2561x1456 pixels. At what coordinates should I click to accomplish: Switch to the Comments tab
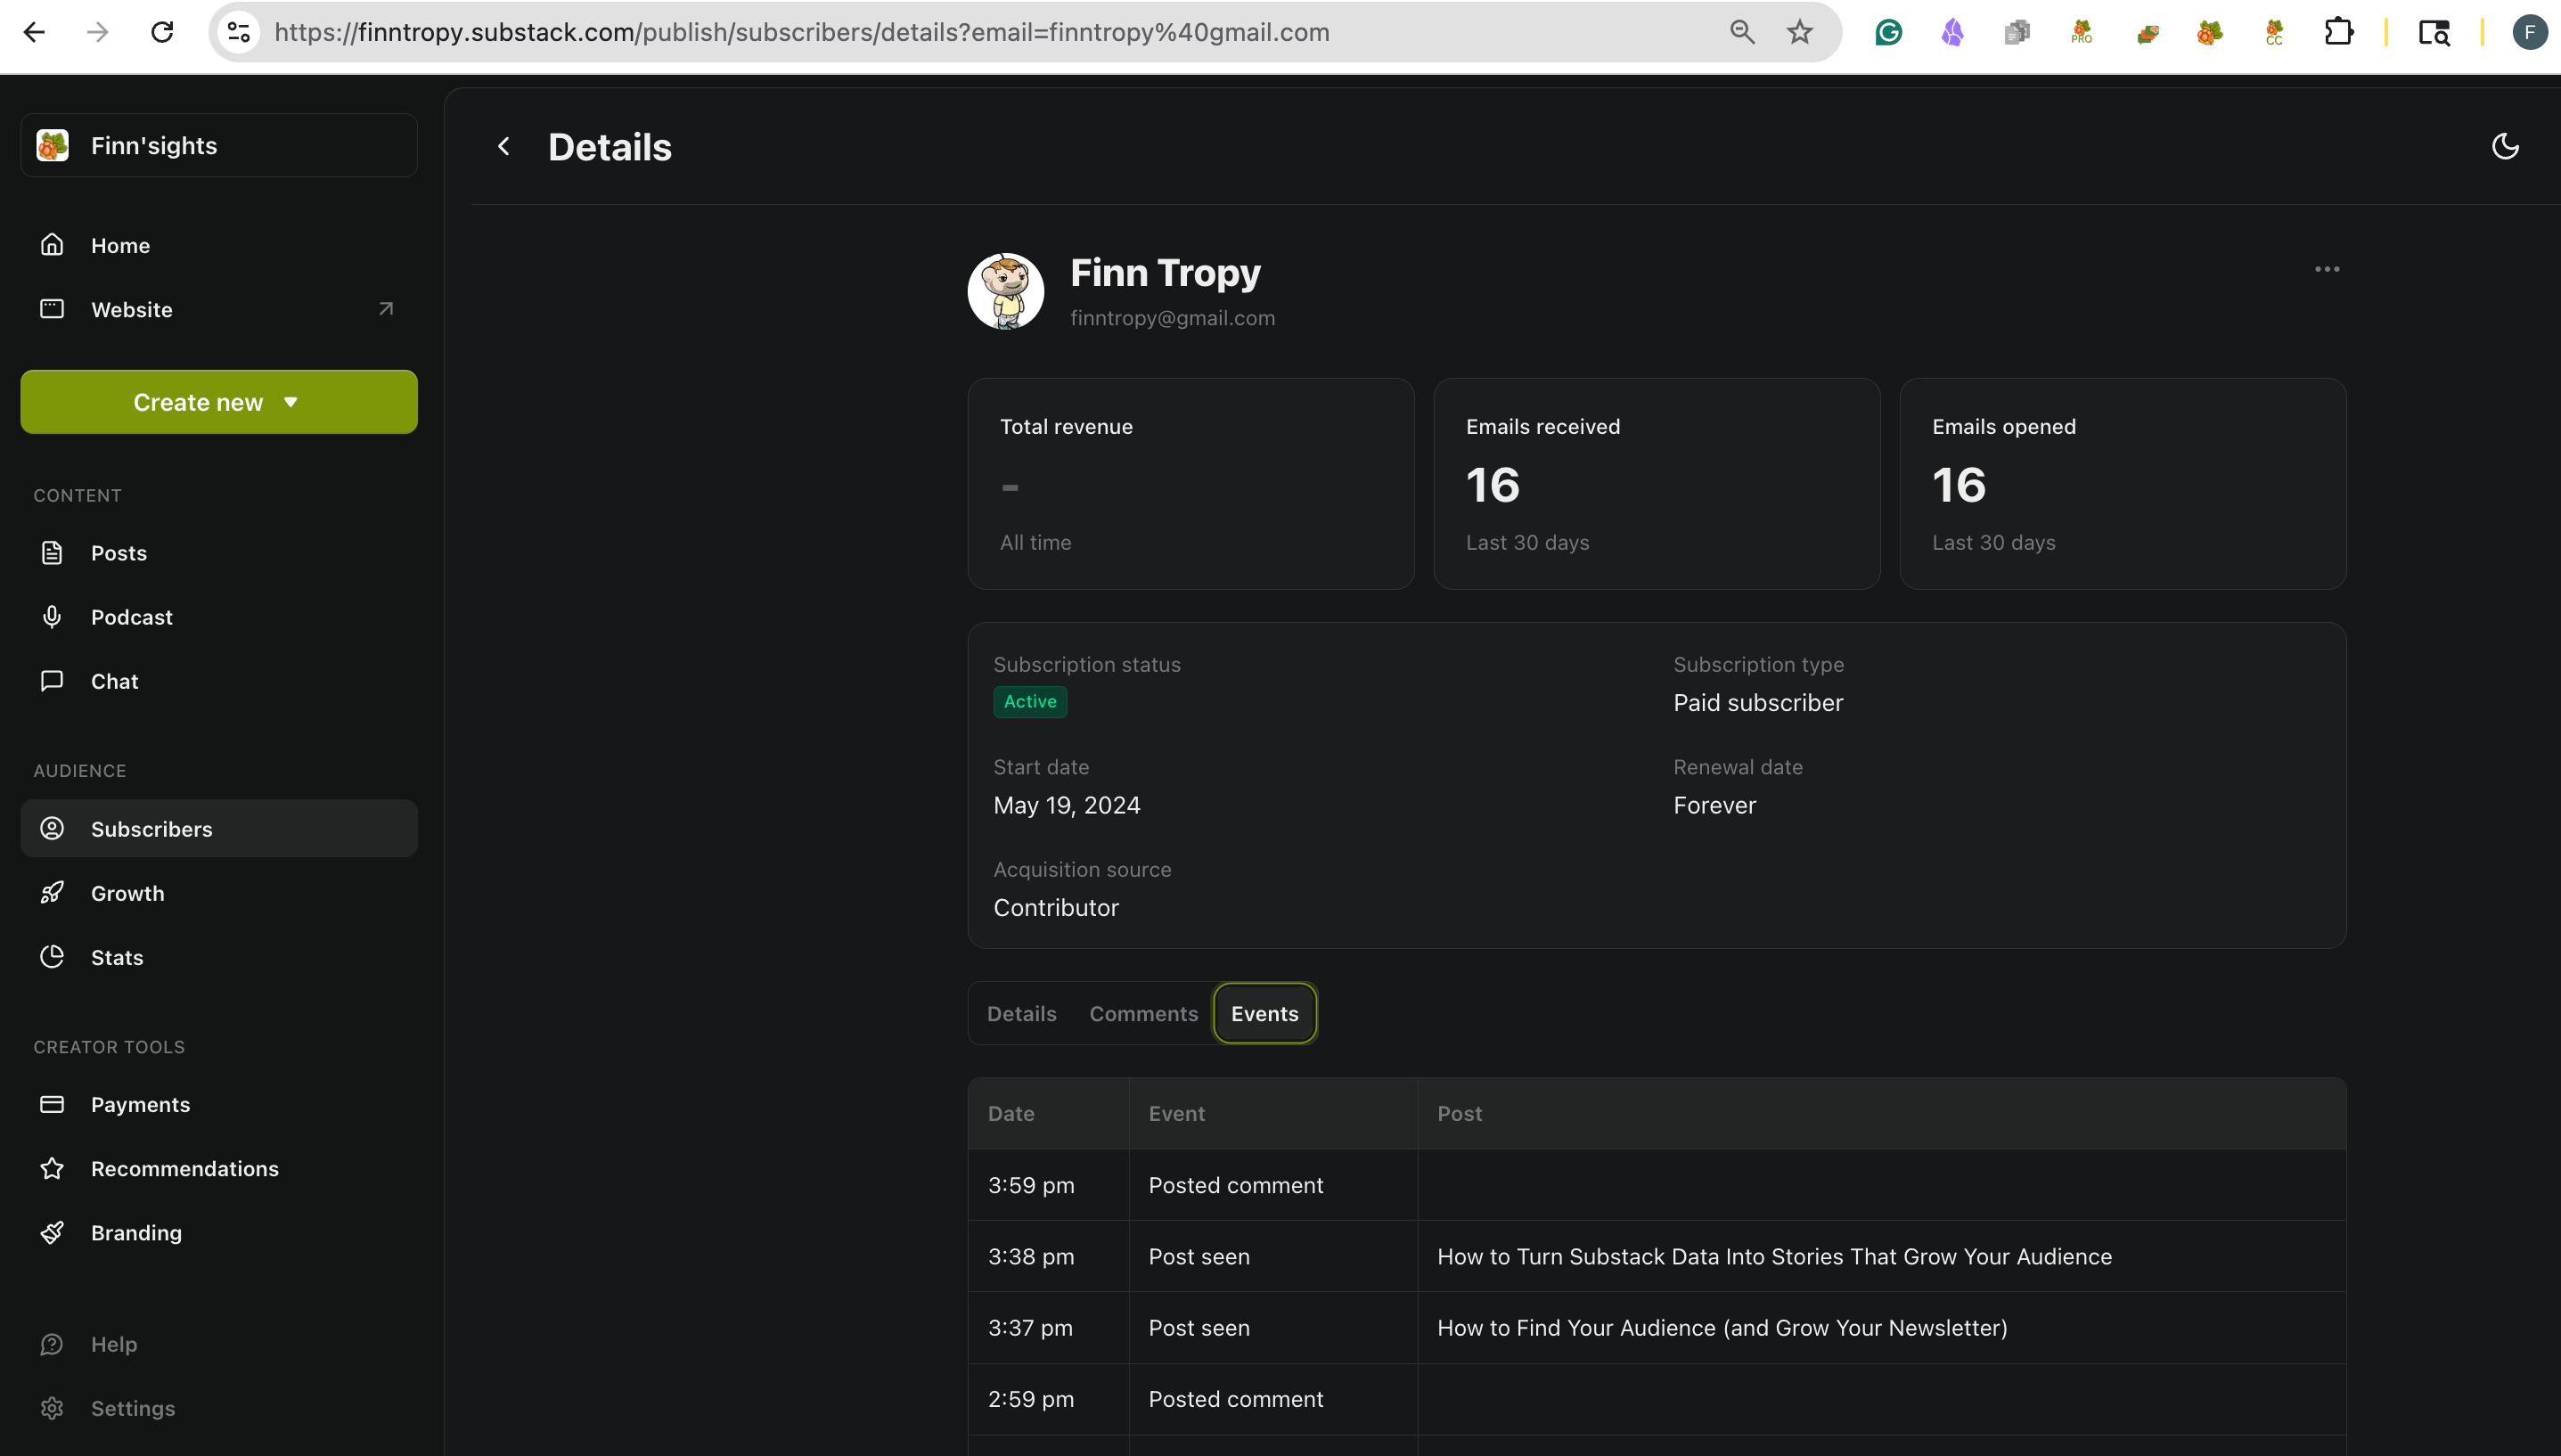pyautogui.click(x=1143, y=1013)
